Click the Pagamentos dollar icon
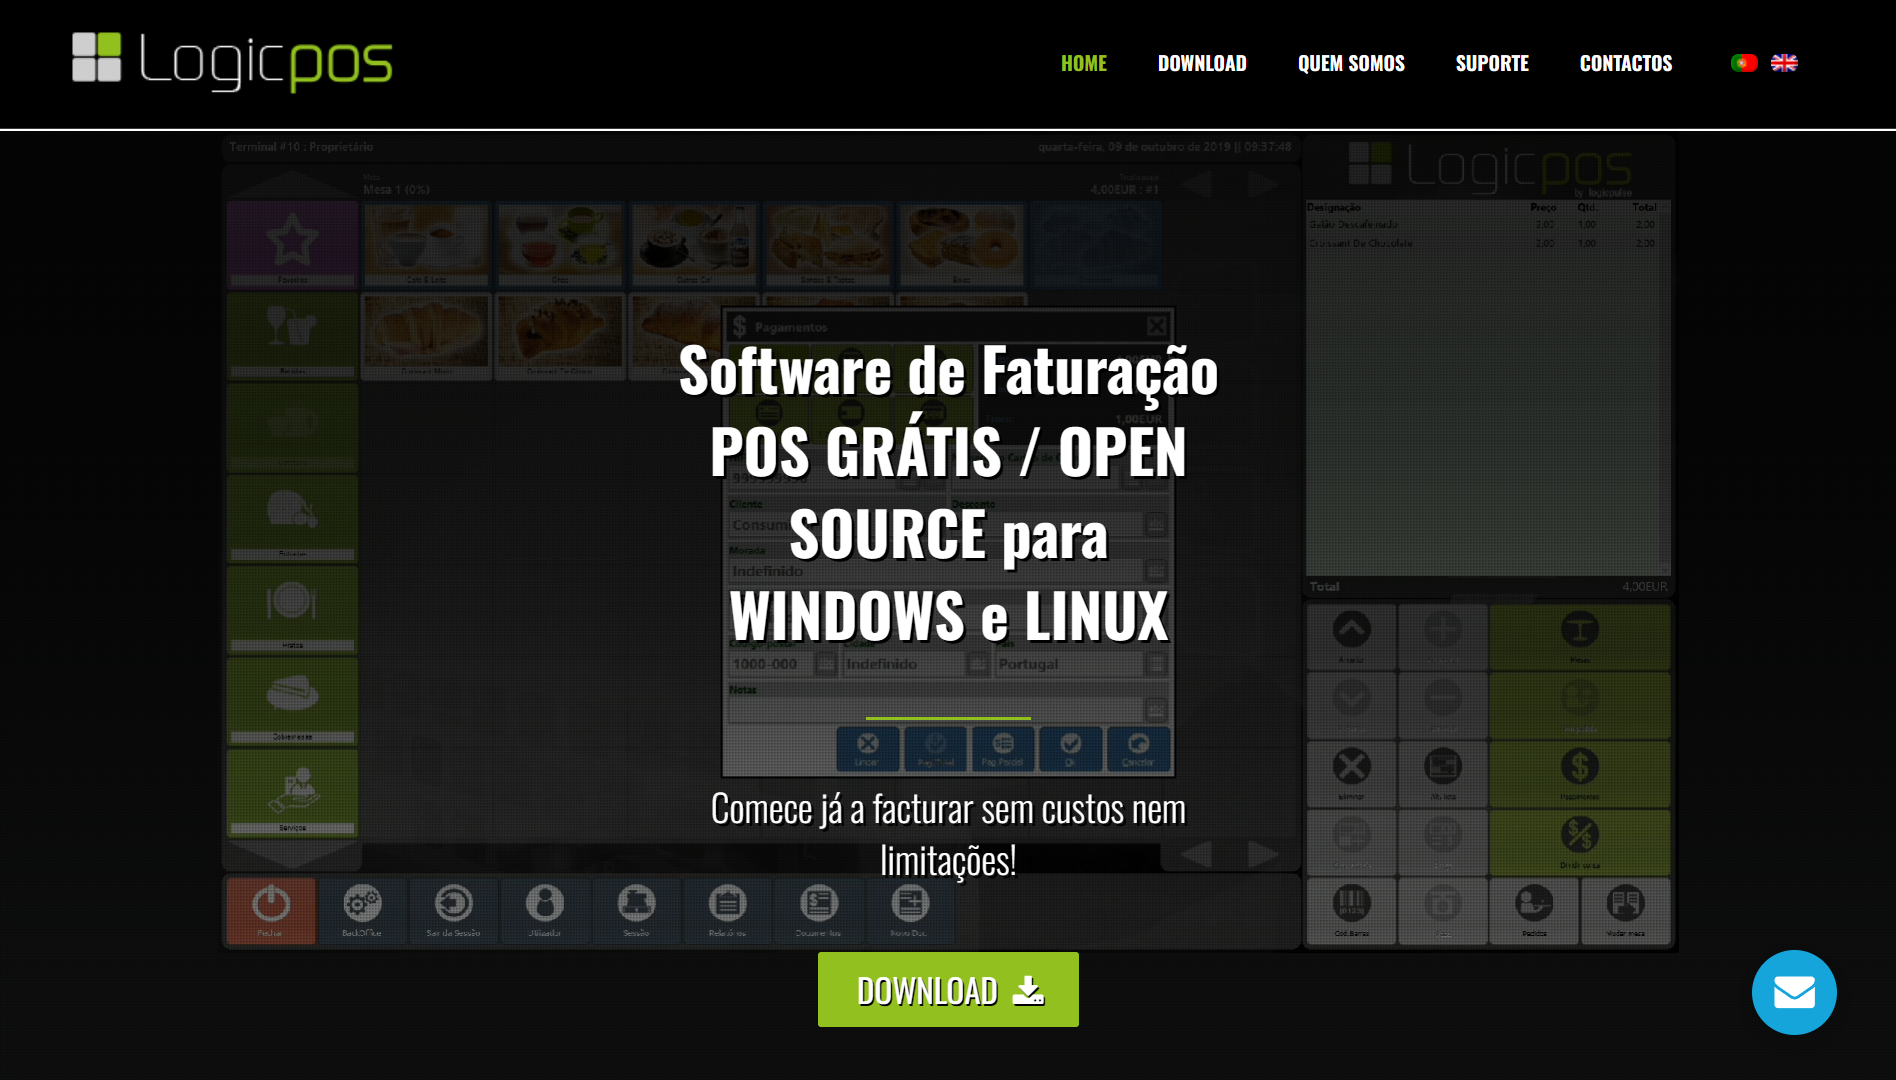Image resolution: width=1896 pixels, height=1080 pixels. tap(1579, 771)
